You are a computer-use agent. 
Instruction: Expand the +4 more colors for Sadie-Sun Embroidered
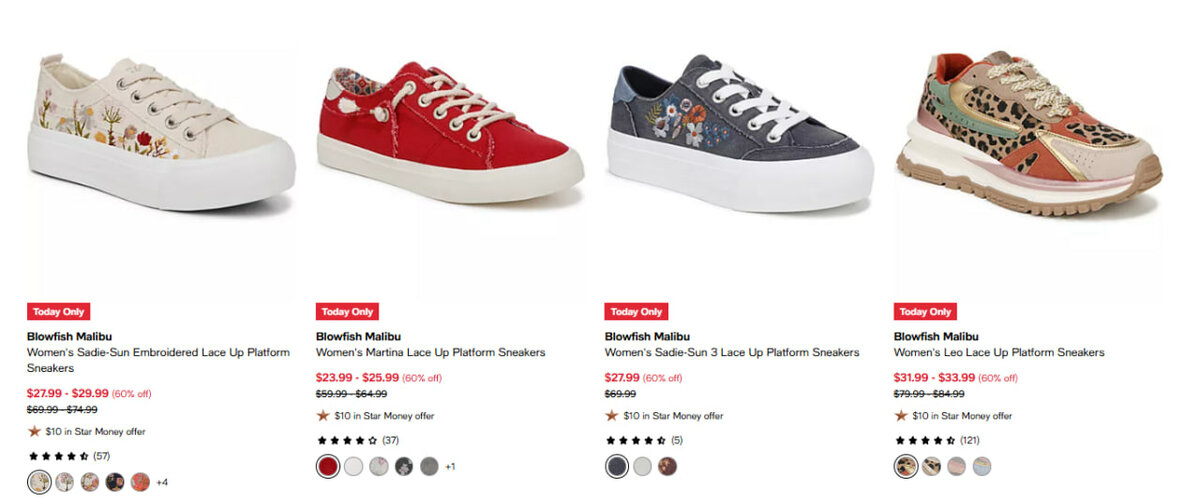[162, 482]
